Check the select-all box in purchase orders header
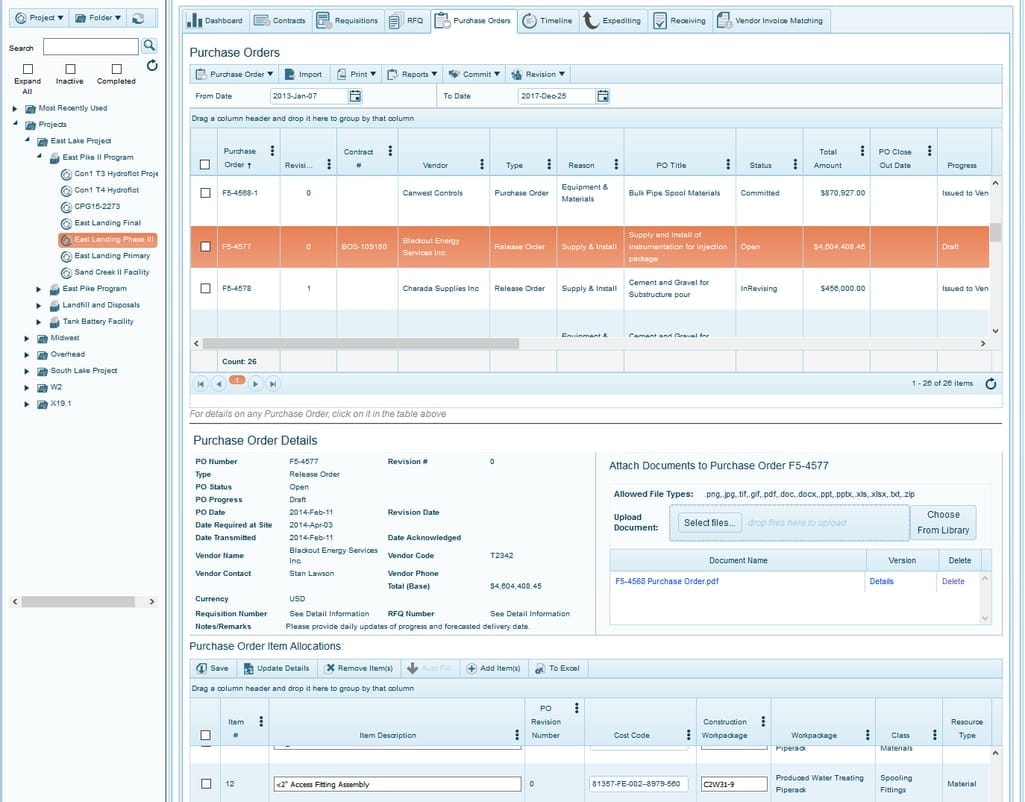This screenshot has width=1025, height=802. (x=205, y=165)
